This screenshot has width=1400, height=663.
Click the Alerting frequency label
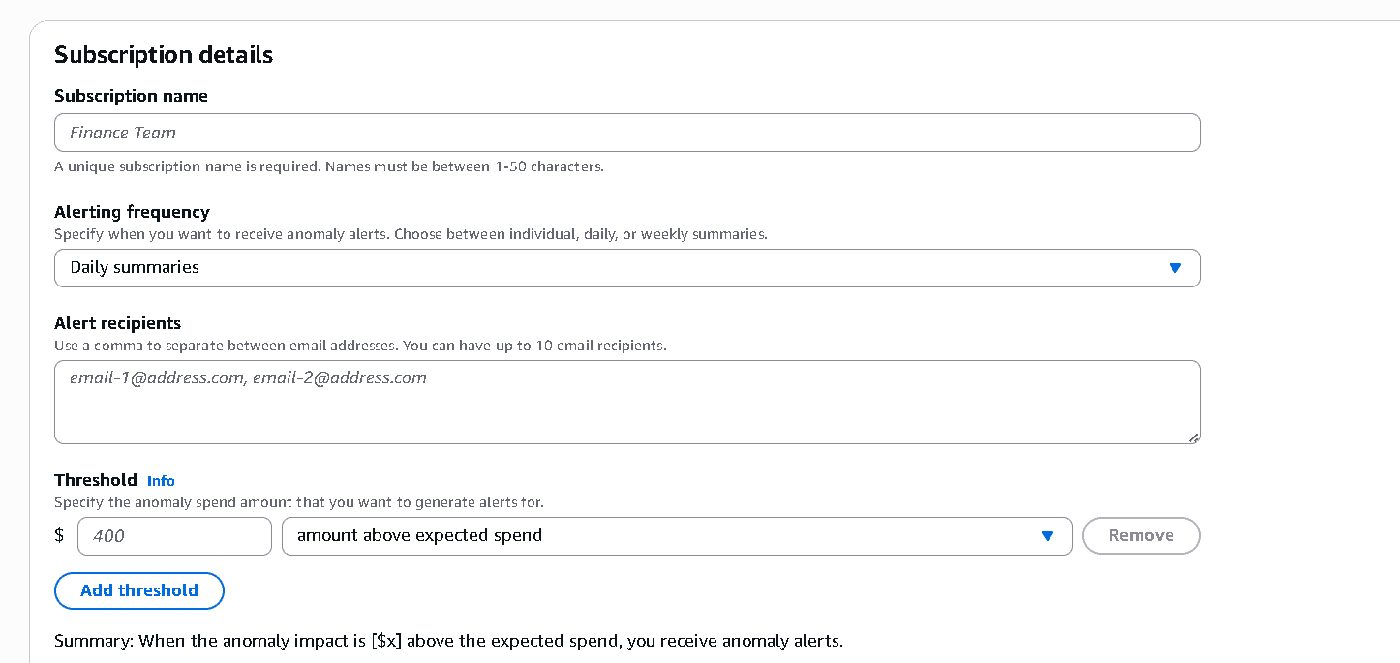coord(132,212)
